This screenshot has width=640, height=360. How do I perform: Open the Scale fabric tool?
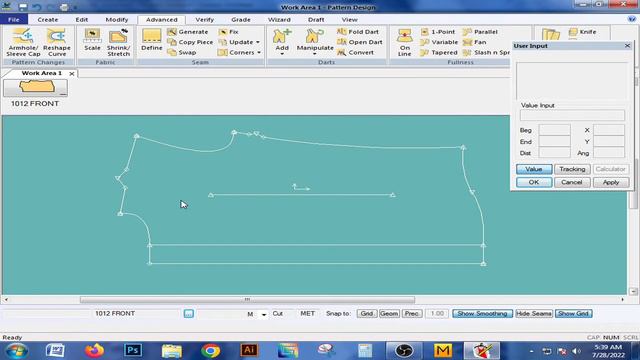[92, 40]
